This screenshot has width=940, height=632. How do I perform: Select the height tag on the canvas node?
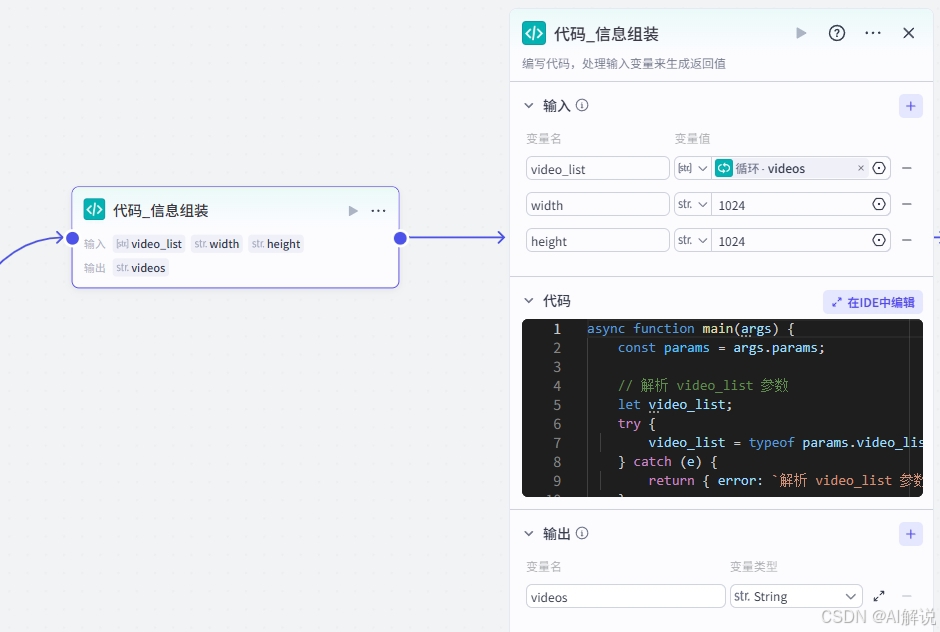tap(276, 243)
